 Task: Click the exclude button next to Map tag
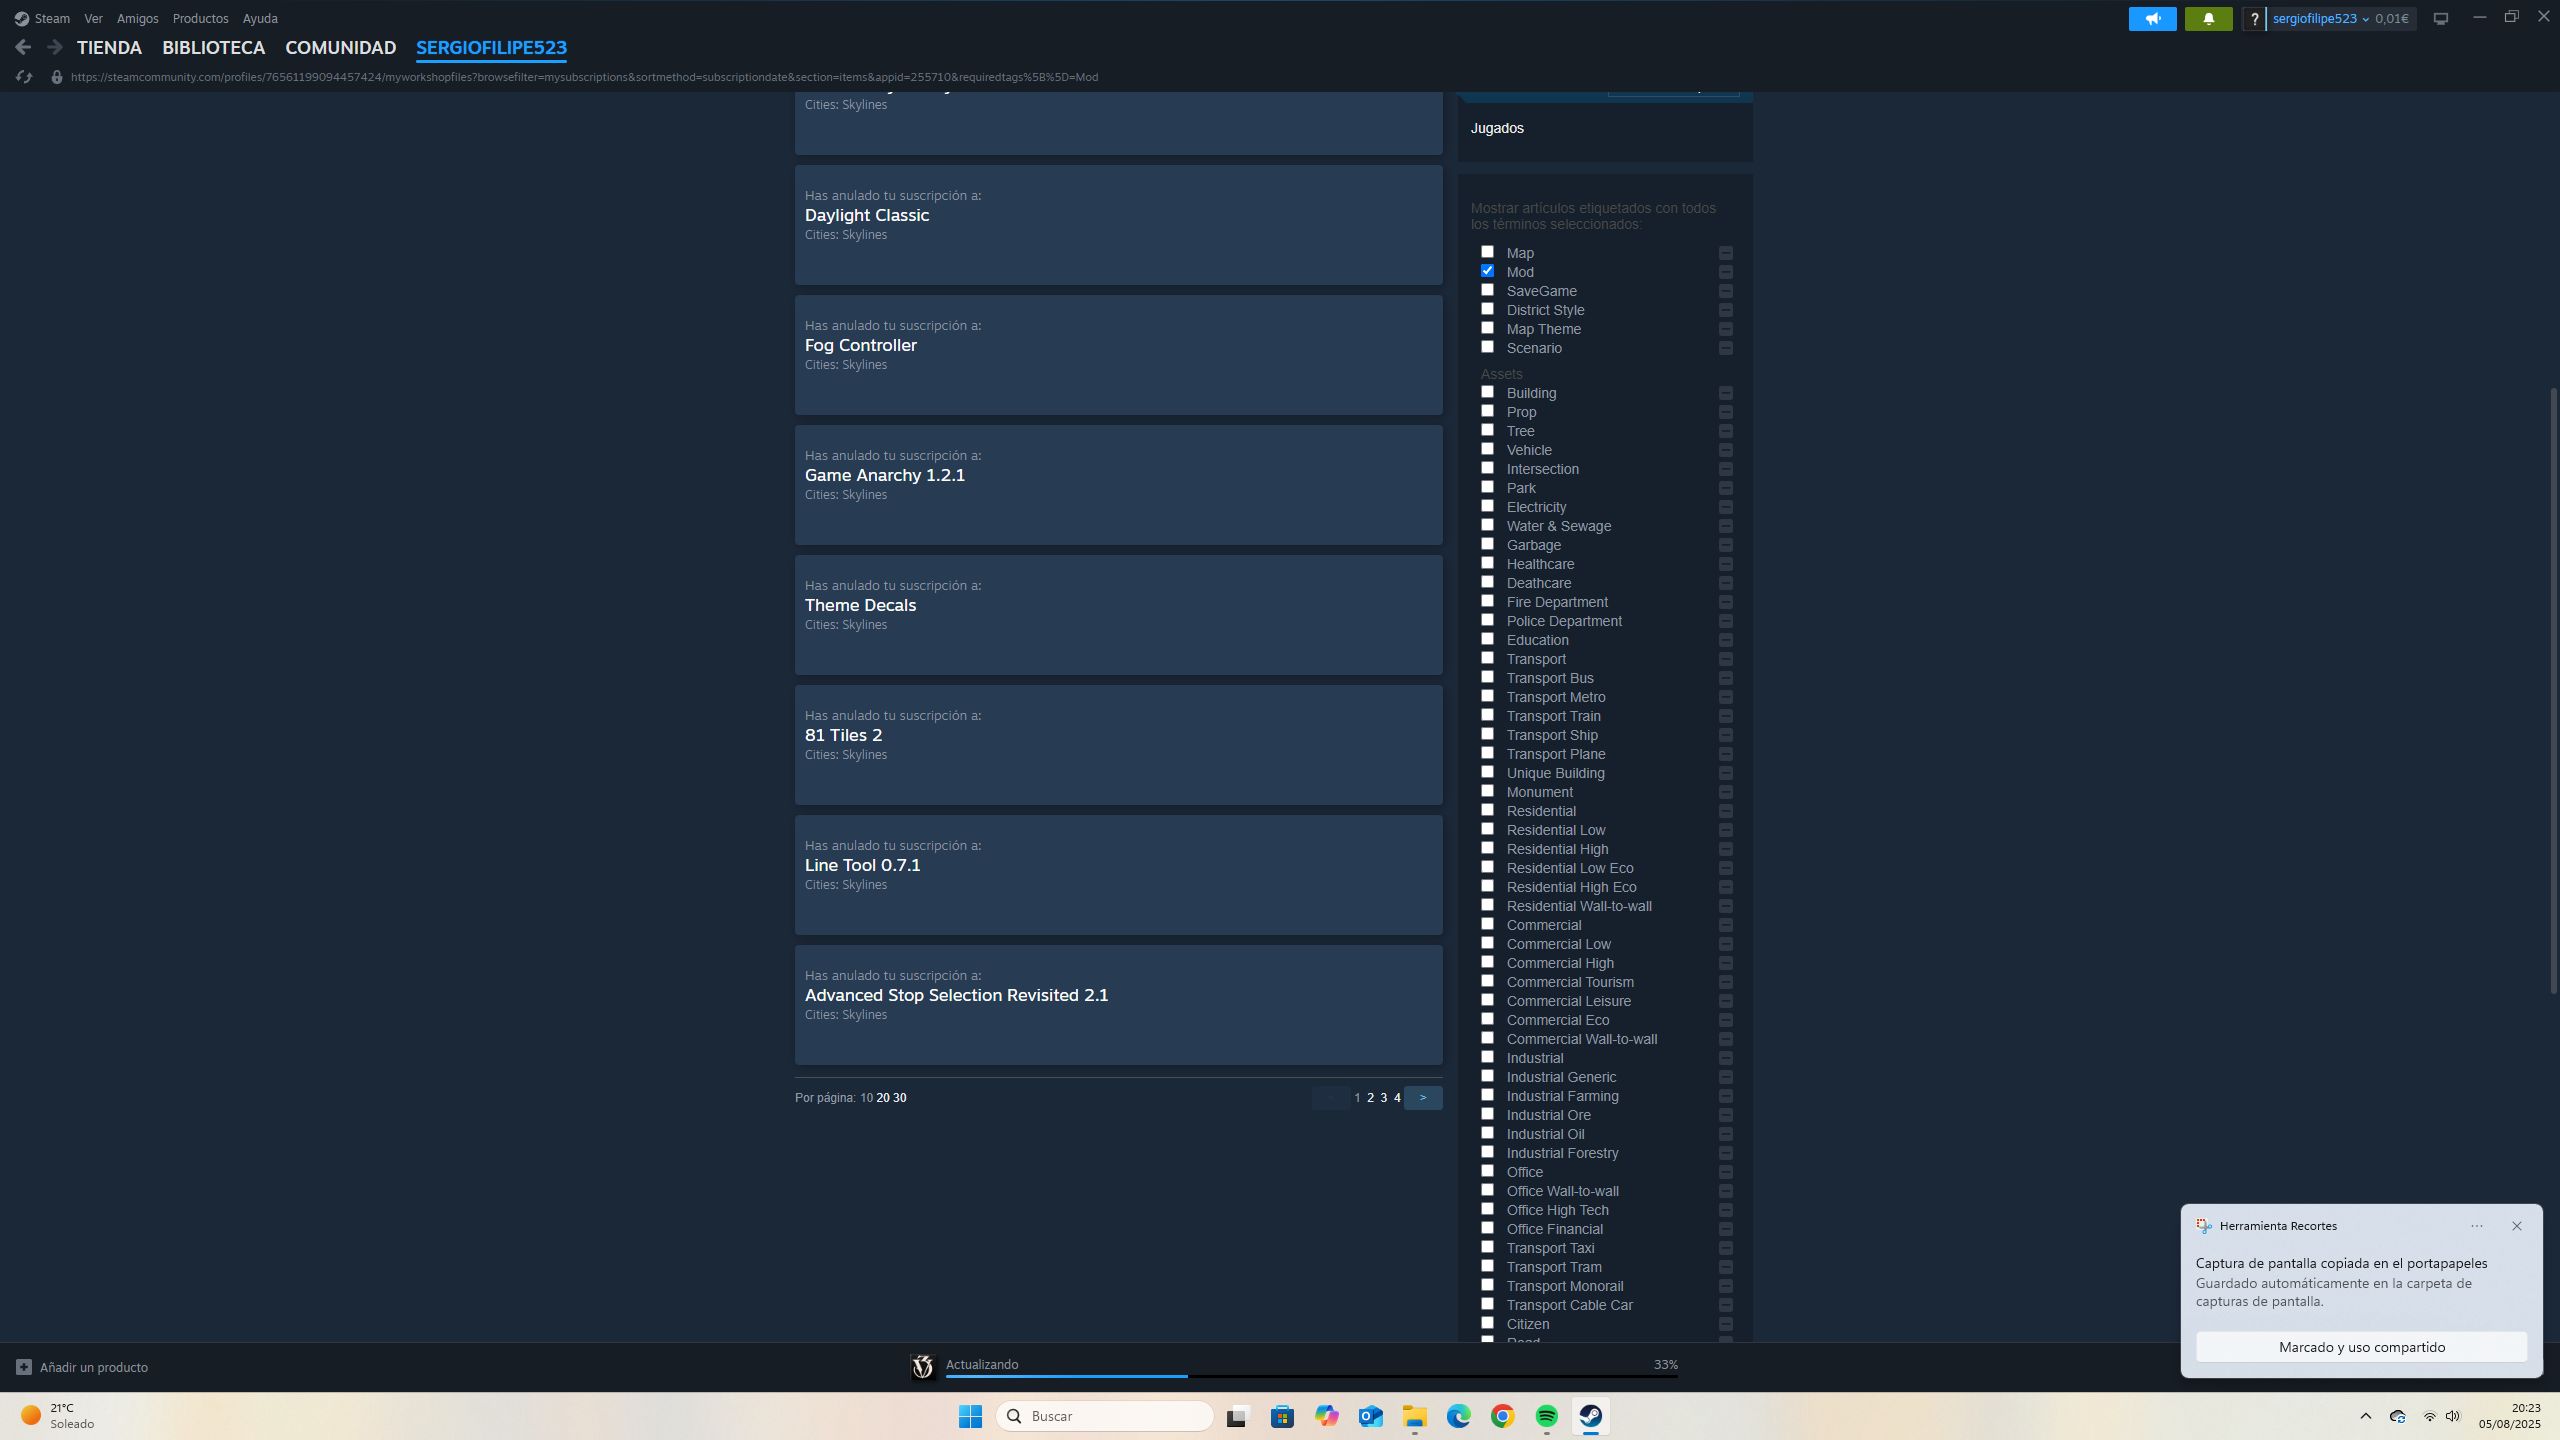1725,253
